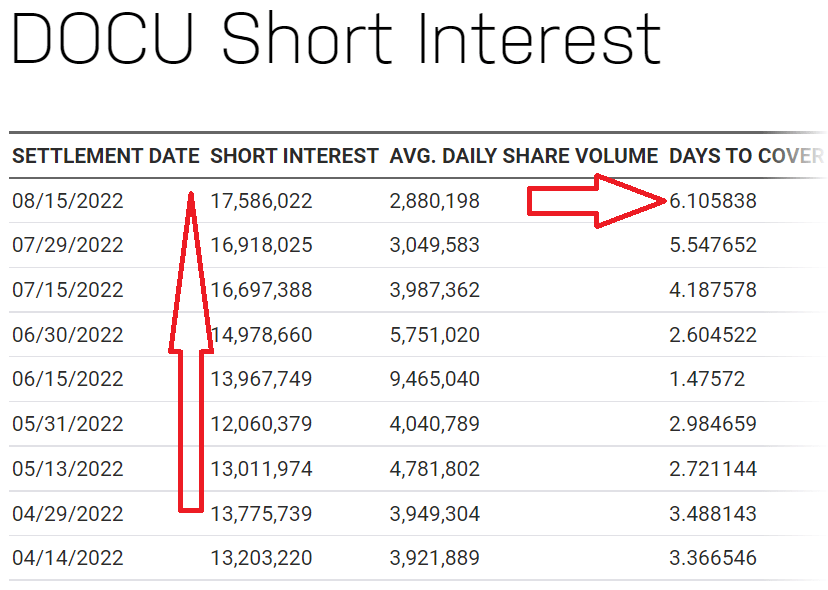Viewport: 828px width, 590px height.
Task: Click the red right-pointing arrow
Action: click(x=597, y=201)
